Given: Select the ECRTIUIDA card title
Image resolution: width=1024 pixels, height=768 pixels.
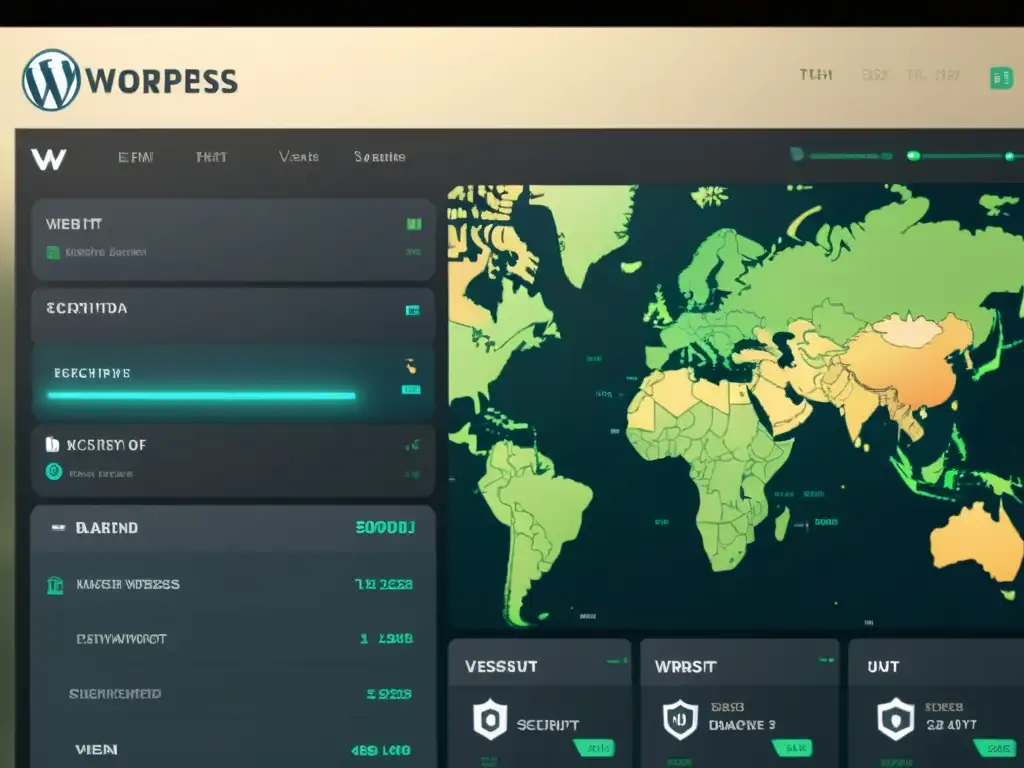Looking at the screenshot, I should coord(86,308).
